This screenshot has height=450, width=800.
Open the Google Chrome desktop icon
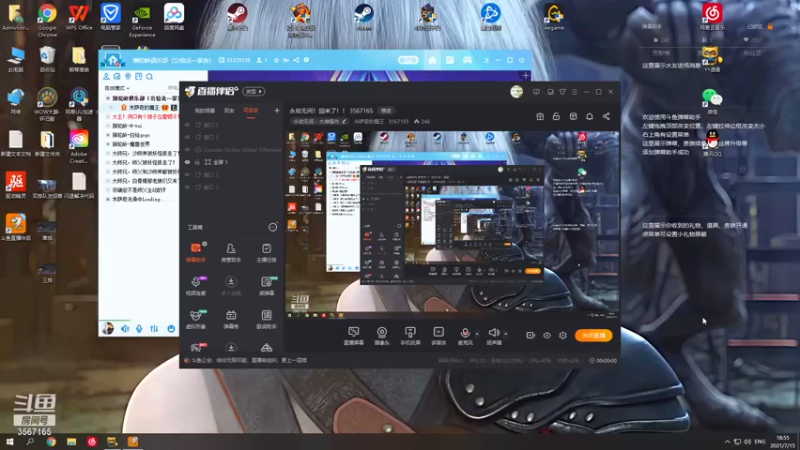pos(47,19)
